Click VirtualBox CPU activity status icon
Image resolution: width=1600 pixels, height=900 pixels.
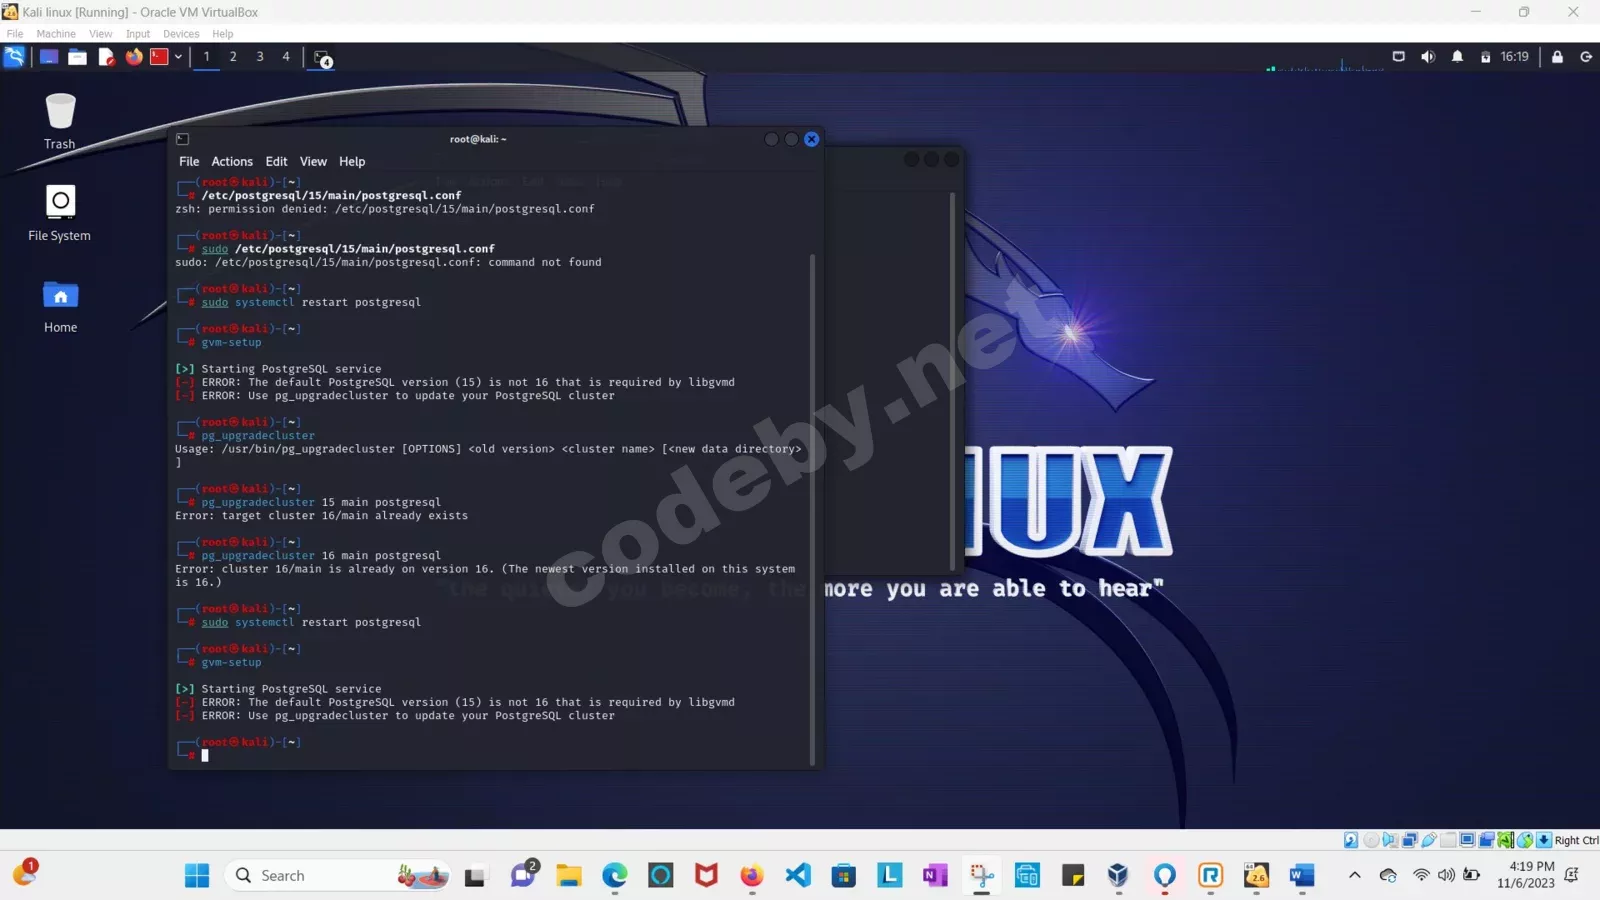click(1506, 840)
